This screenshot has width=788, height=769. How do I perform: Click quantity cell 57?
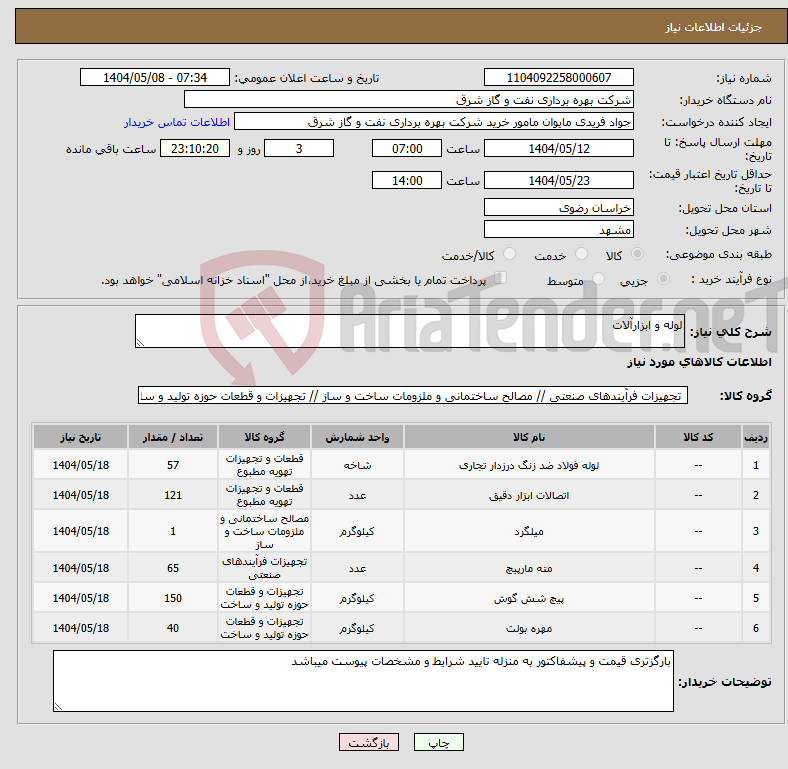click(x=173, y=465)
